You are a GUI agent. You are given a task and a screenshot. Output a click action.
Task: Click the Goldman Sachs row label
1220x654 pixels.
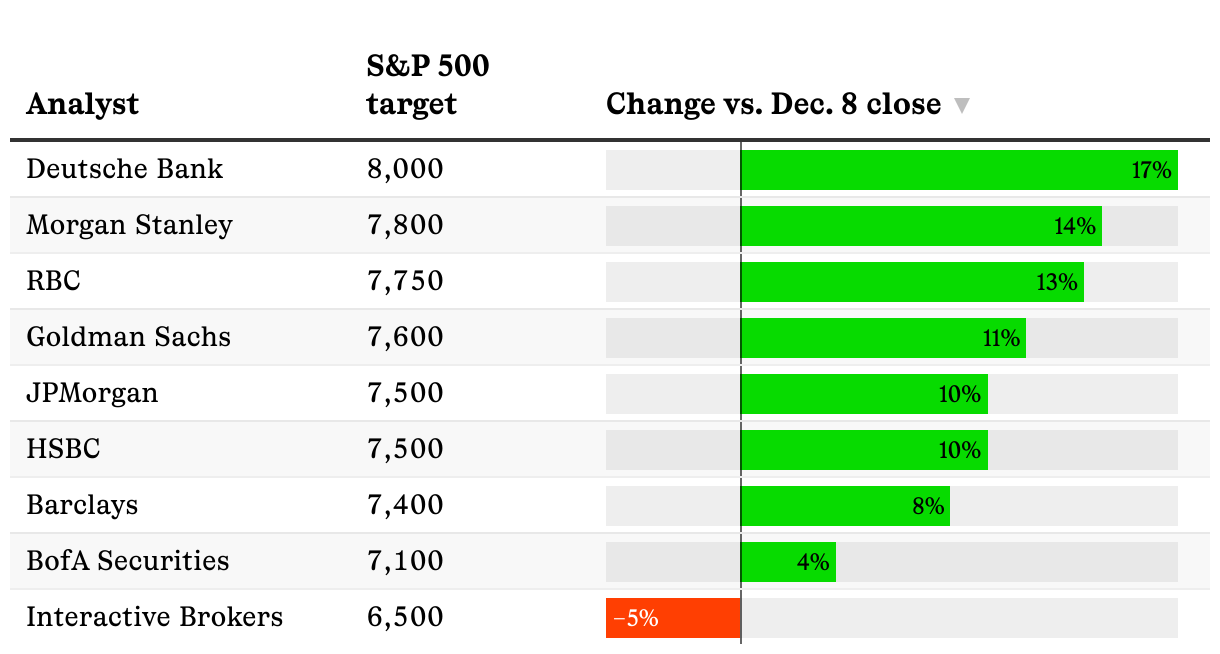128,337
